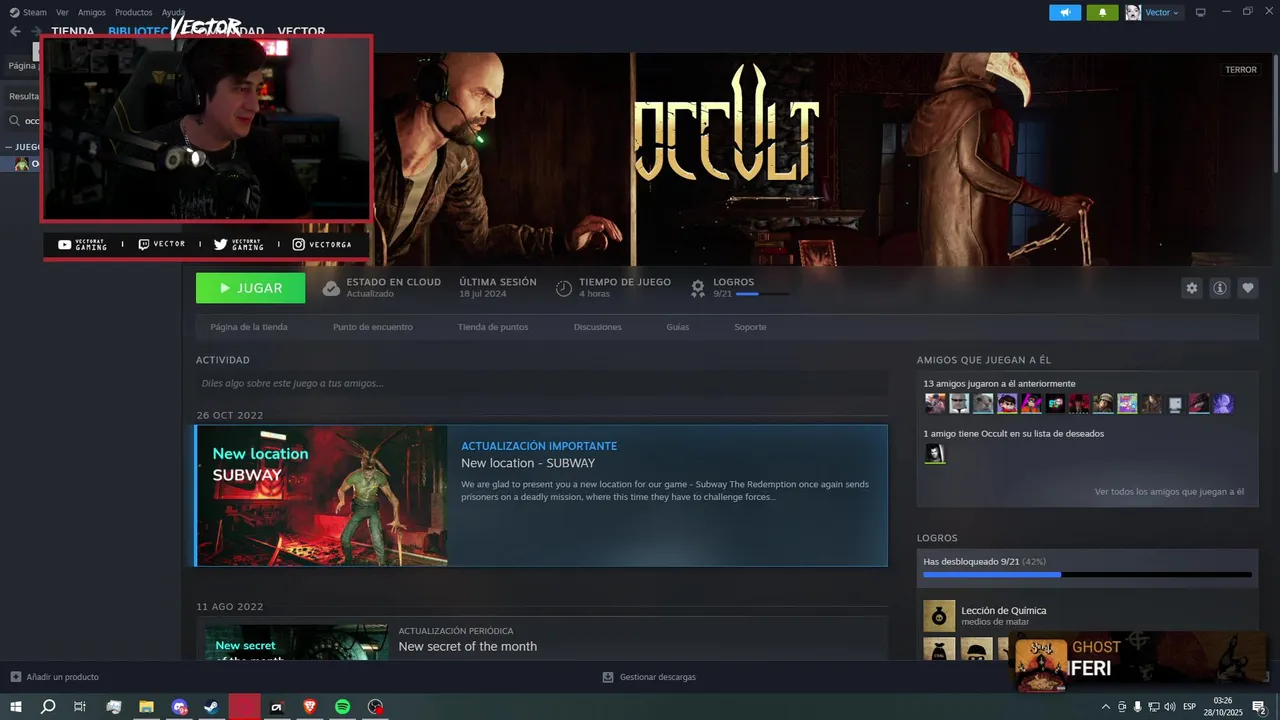Open Windows notification center icon
This screenshot has width=1280, height=720.
(x=1260, y=707)
